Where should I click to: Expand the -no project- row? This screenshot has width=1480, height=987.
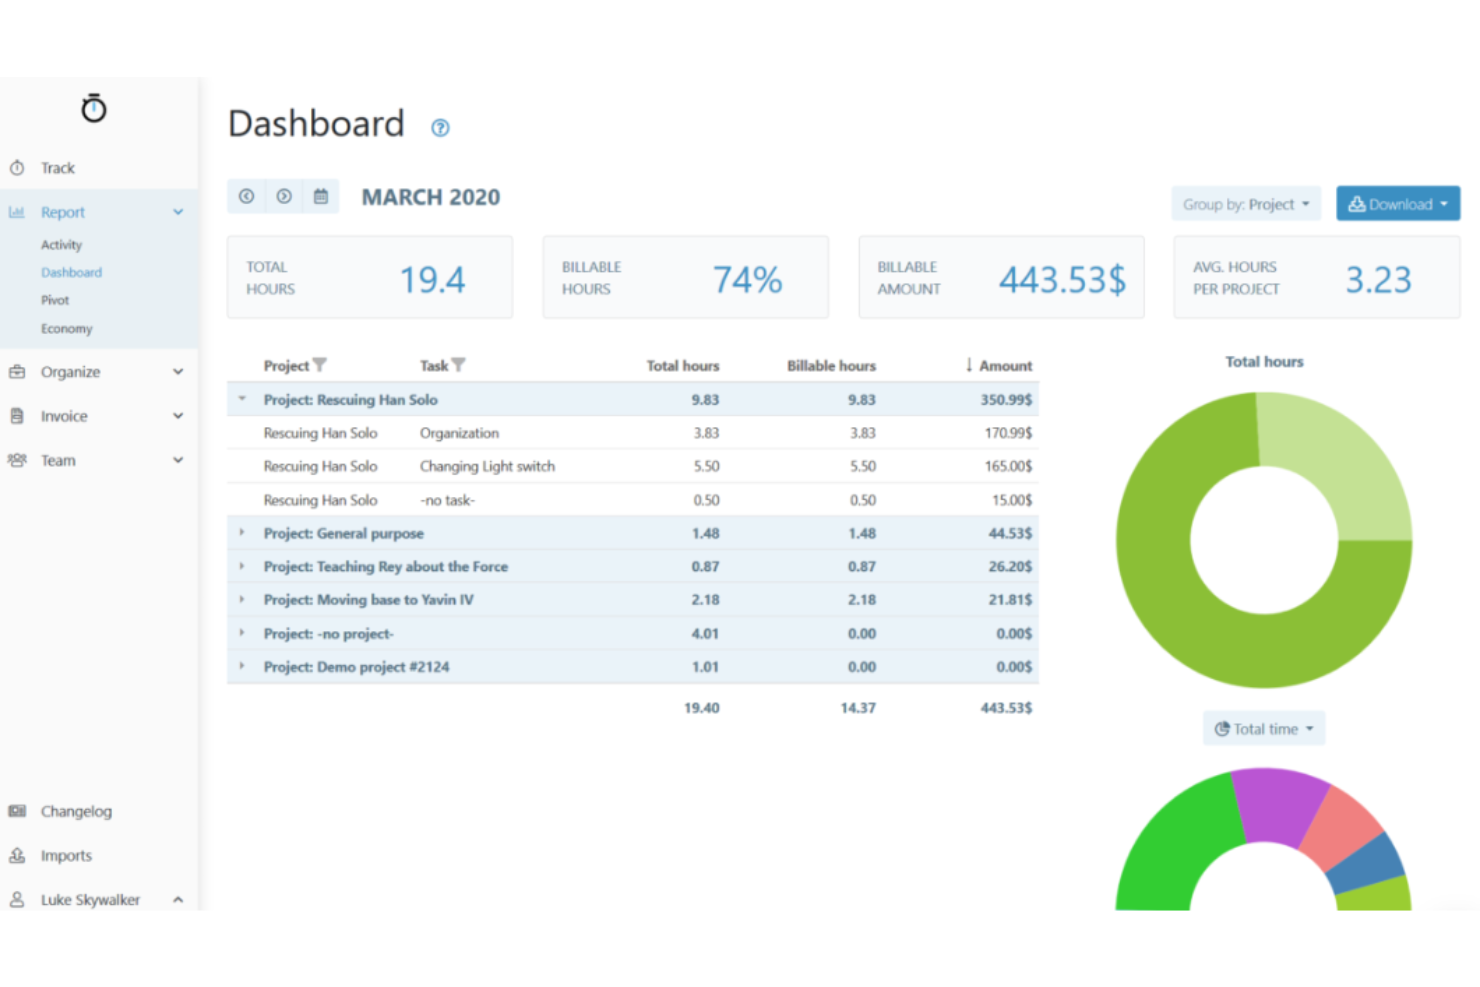point(242,633)
